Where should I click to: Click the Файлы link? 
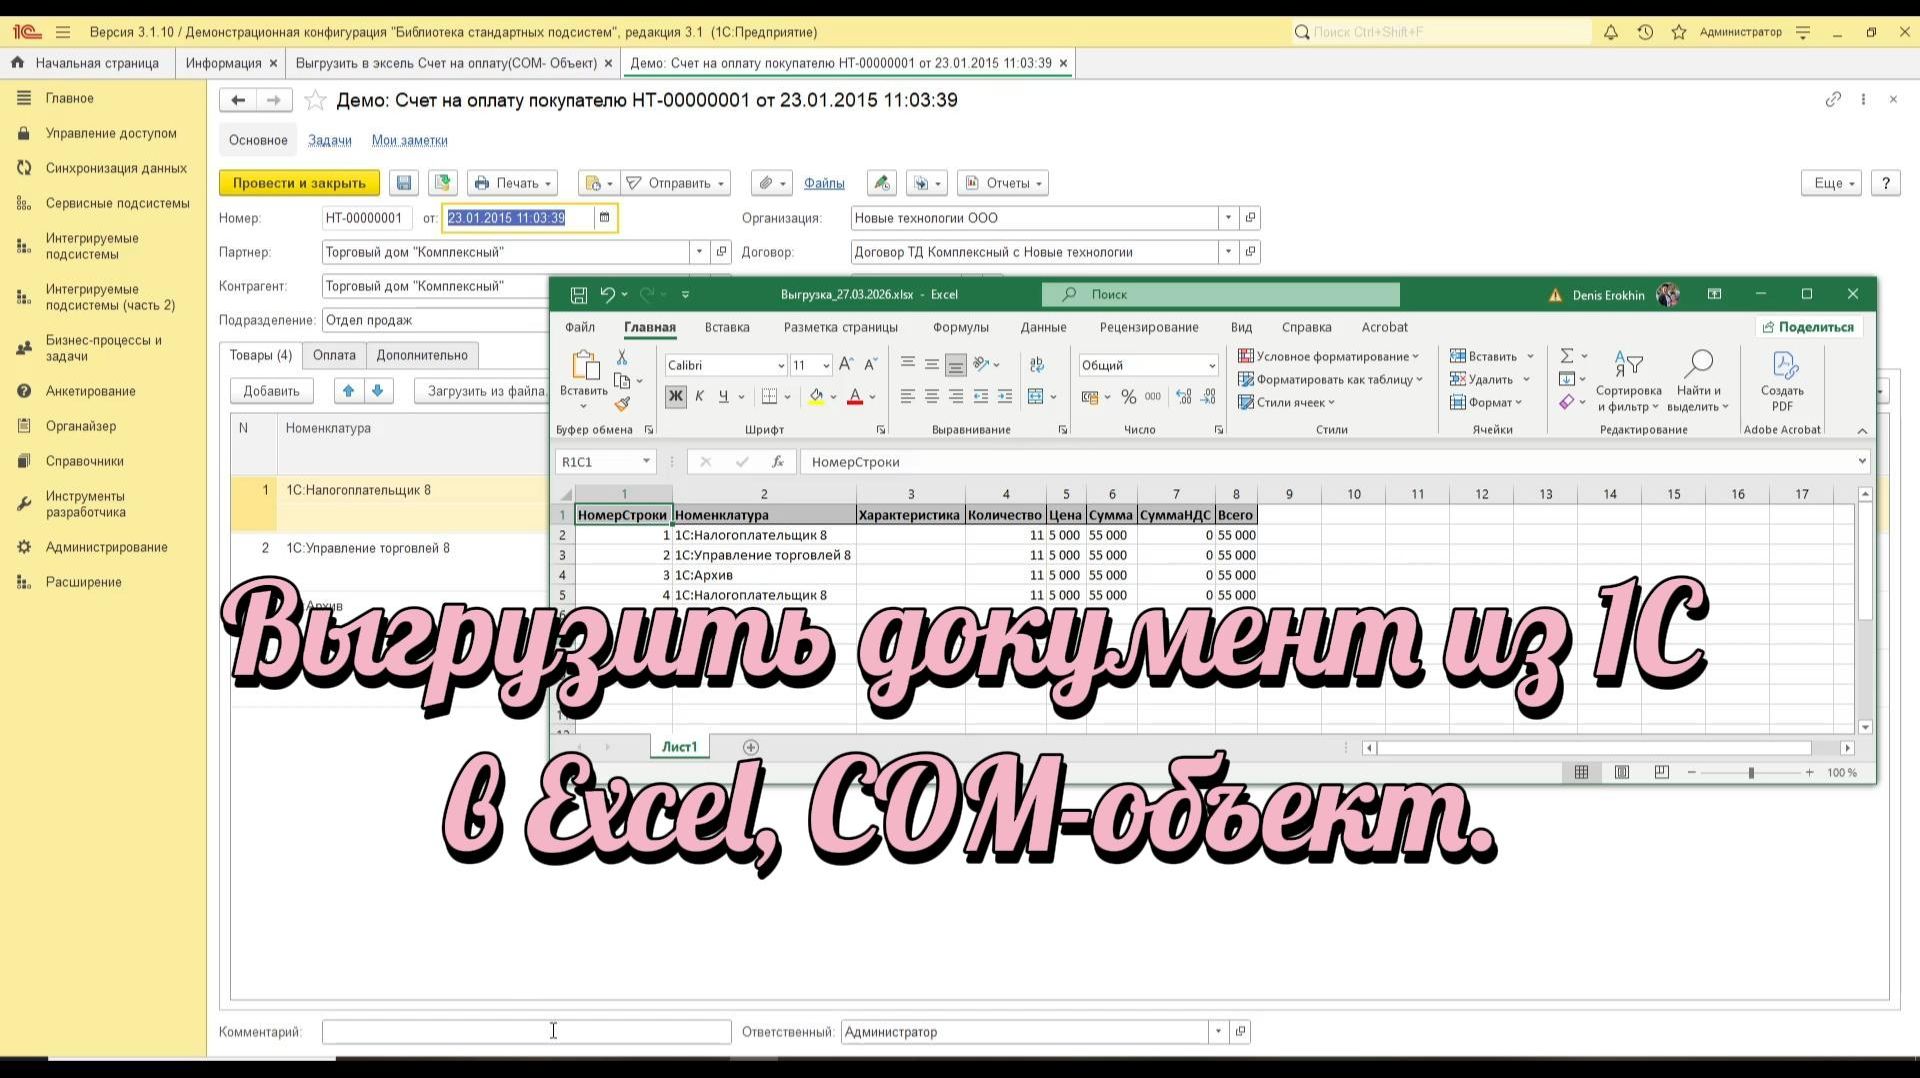pos(823,183)
